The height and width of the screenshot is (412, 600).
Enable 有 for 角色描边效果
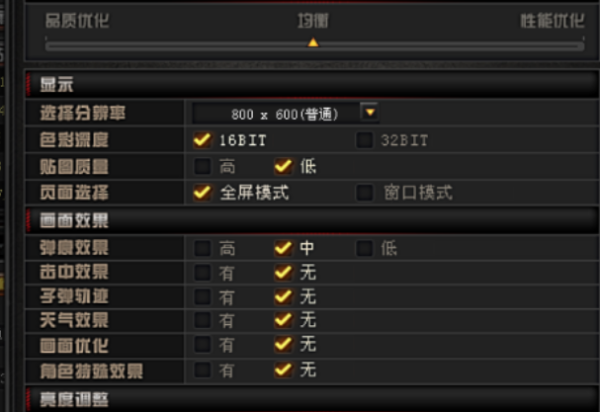pyautogui.click(x=202, y=370)
